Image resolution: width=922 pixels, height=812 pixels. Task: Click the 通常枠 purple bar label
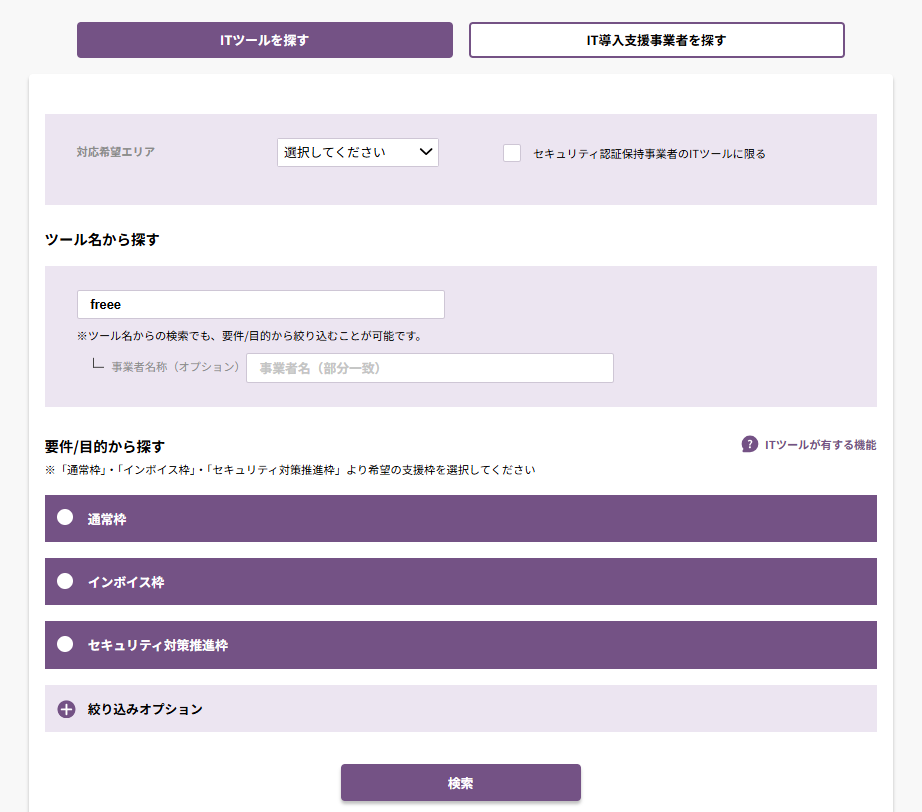click(107, 519)
